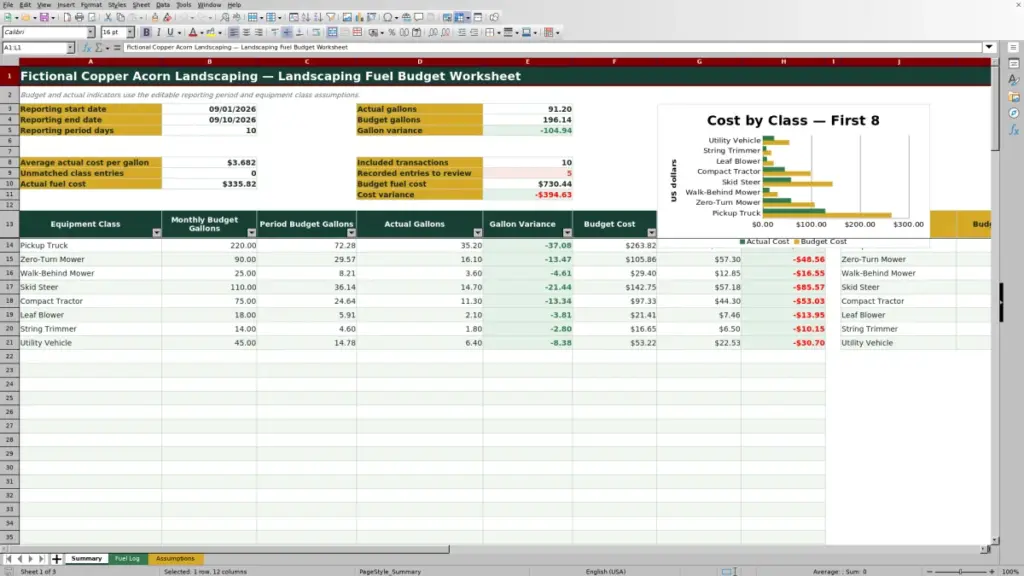Click the Spelling check icon

click(x=236, y=18)
